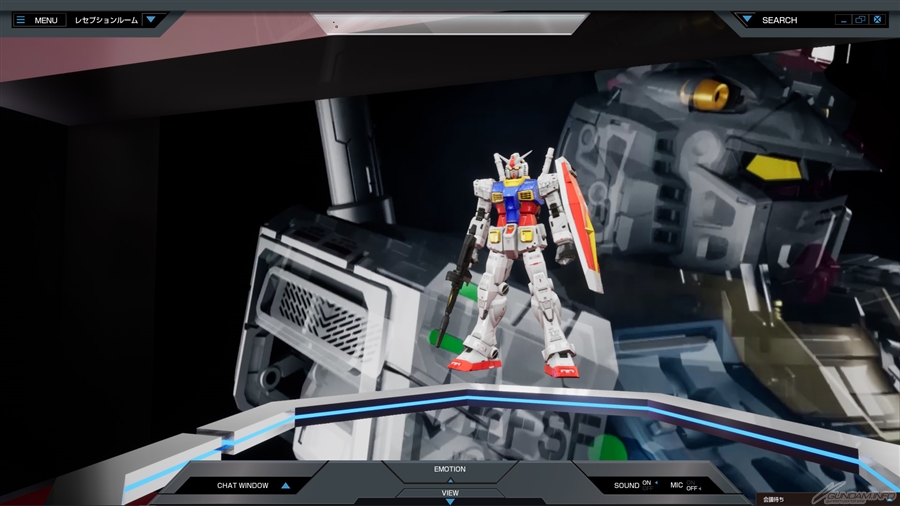
Task: Minimize the app using the underscore icon
Action: pyautogui.click(x=843, y=20)
